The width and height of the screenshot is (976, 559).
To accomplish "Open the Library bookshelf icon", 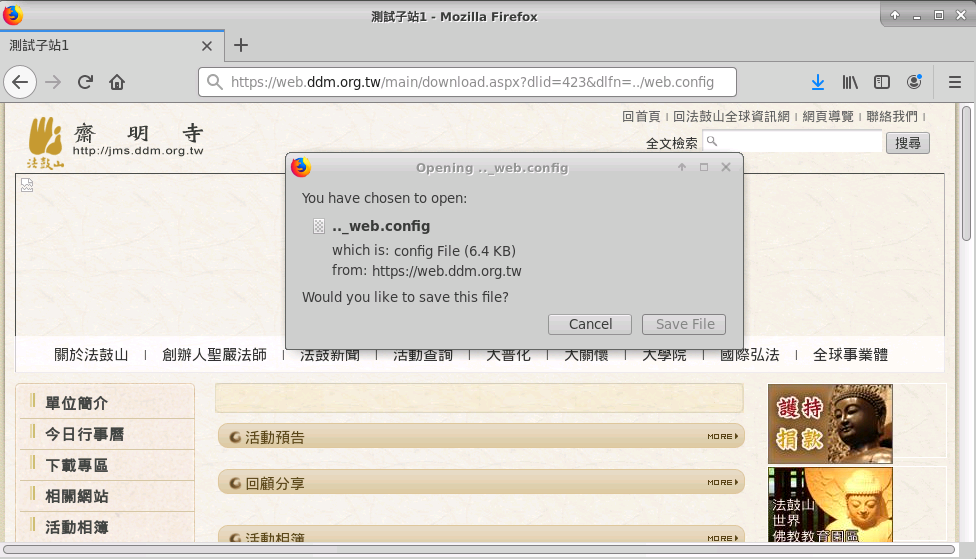I will 850,82.
